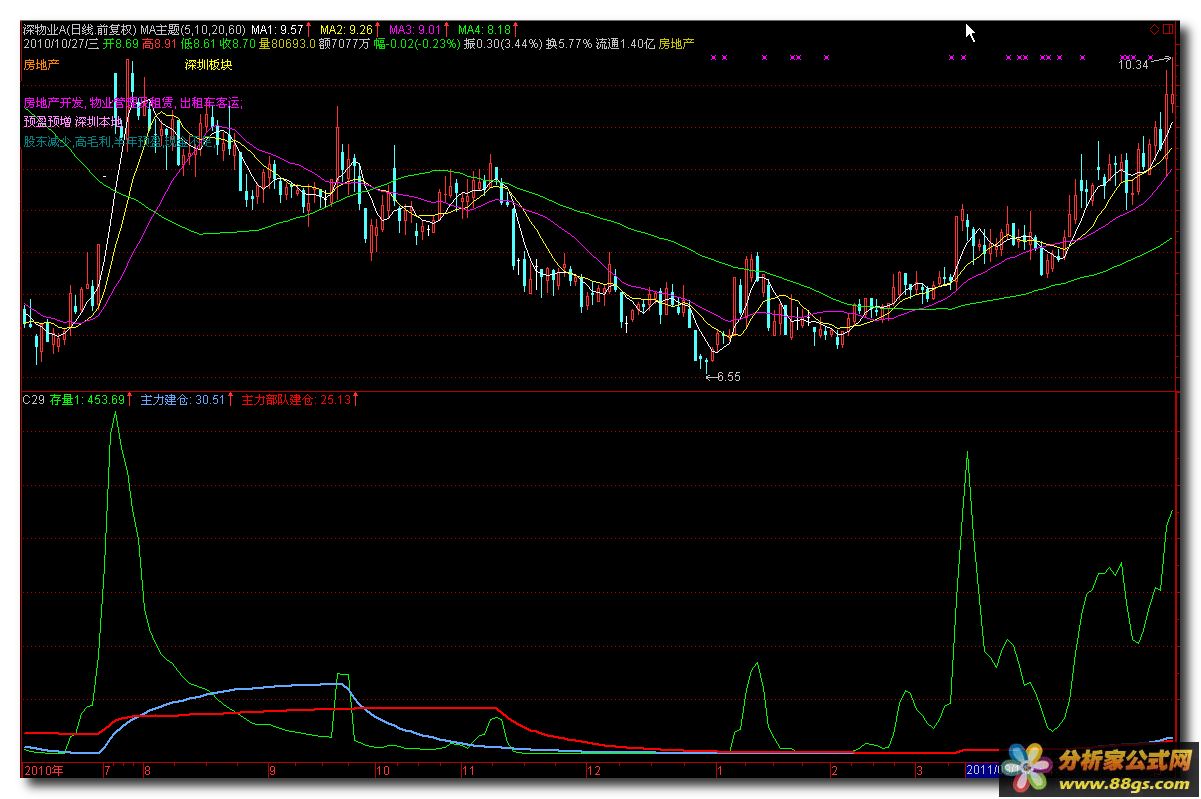
Task: Click month 9 on the time axis
Action: point(271,771)
